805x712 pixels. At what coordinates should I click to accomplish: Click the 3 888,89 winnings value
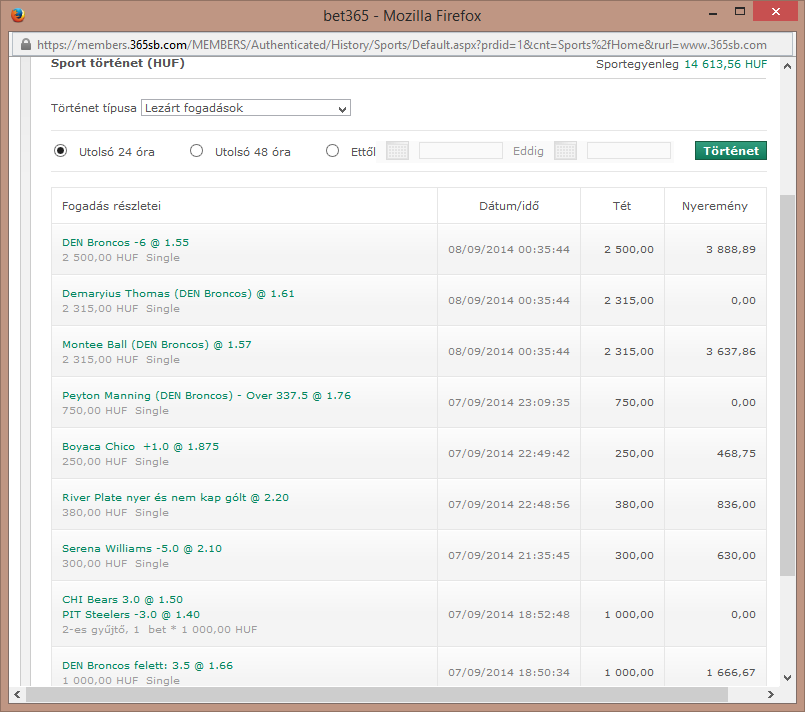731,249
